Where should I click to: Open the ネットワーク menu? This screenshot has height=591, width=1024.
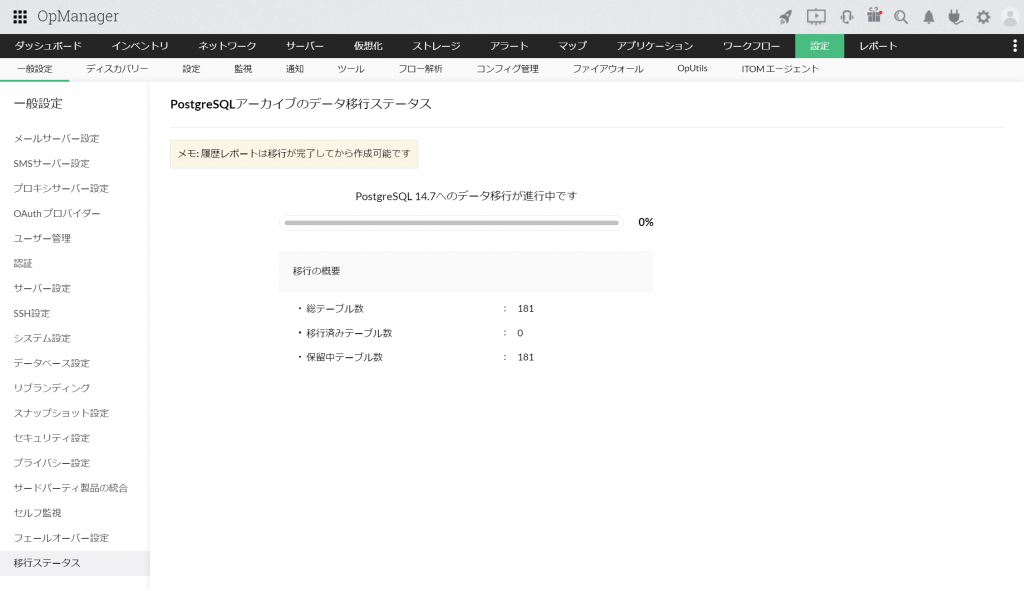227,46
